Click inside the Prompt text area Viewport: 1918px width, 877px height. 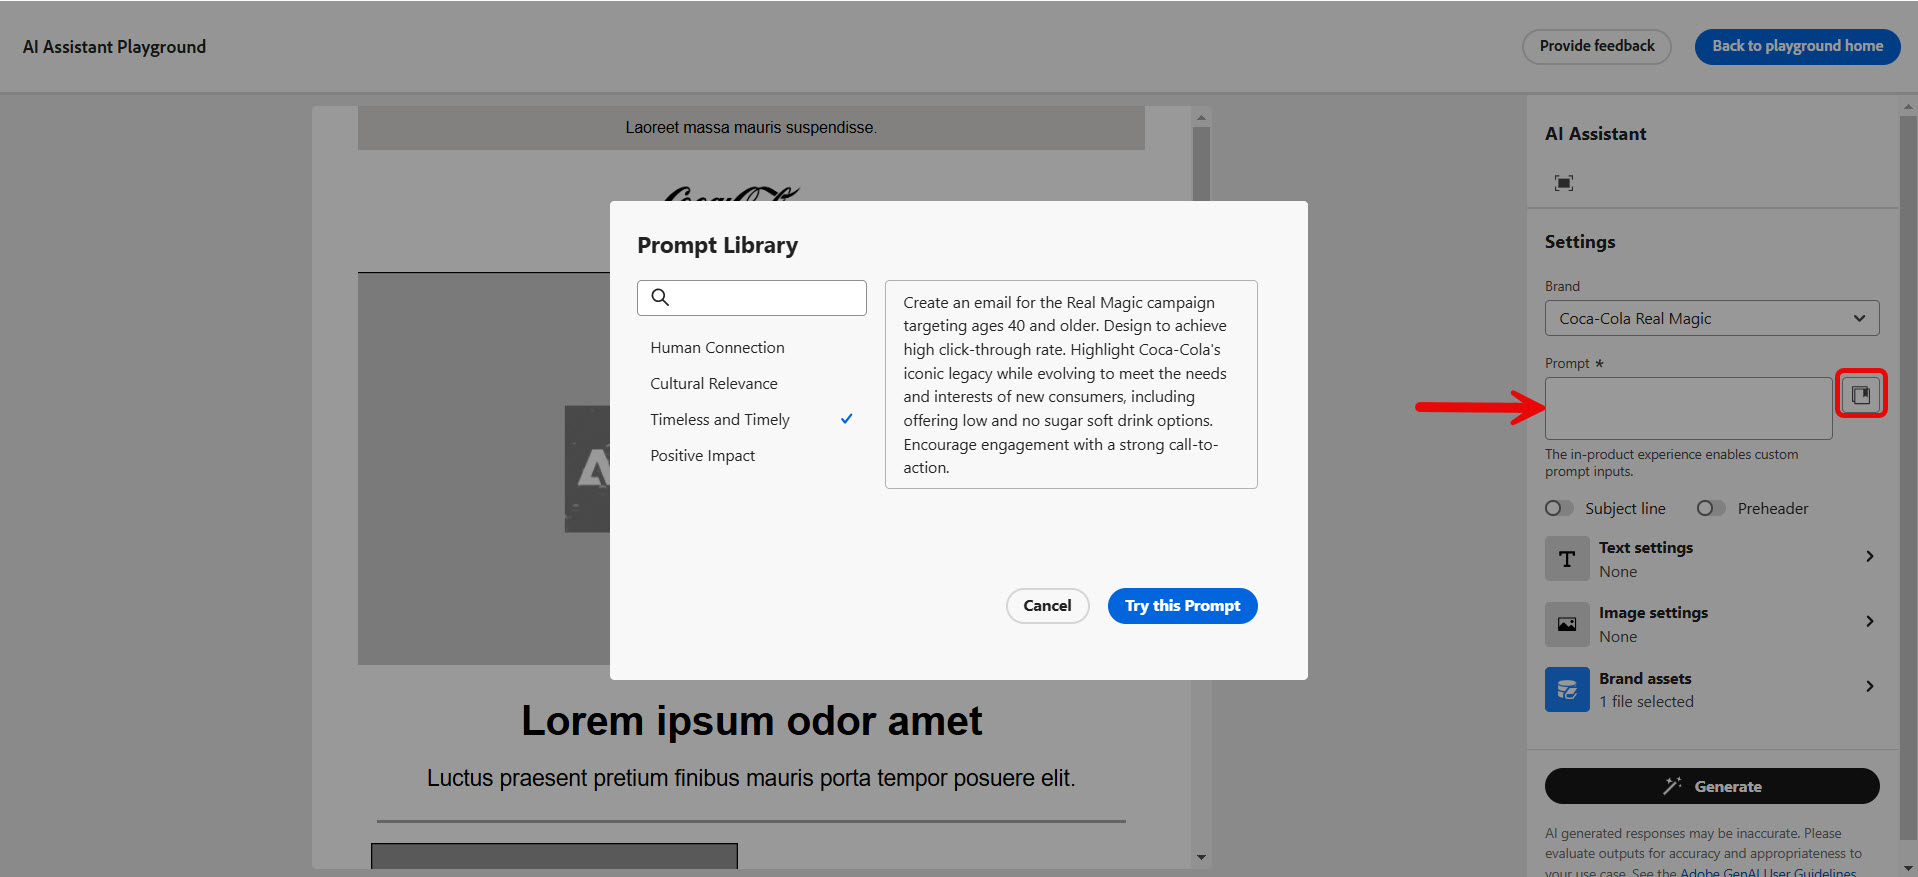click(x=1688, y=408)
